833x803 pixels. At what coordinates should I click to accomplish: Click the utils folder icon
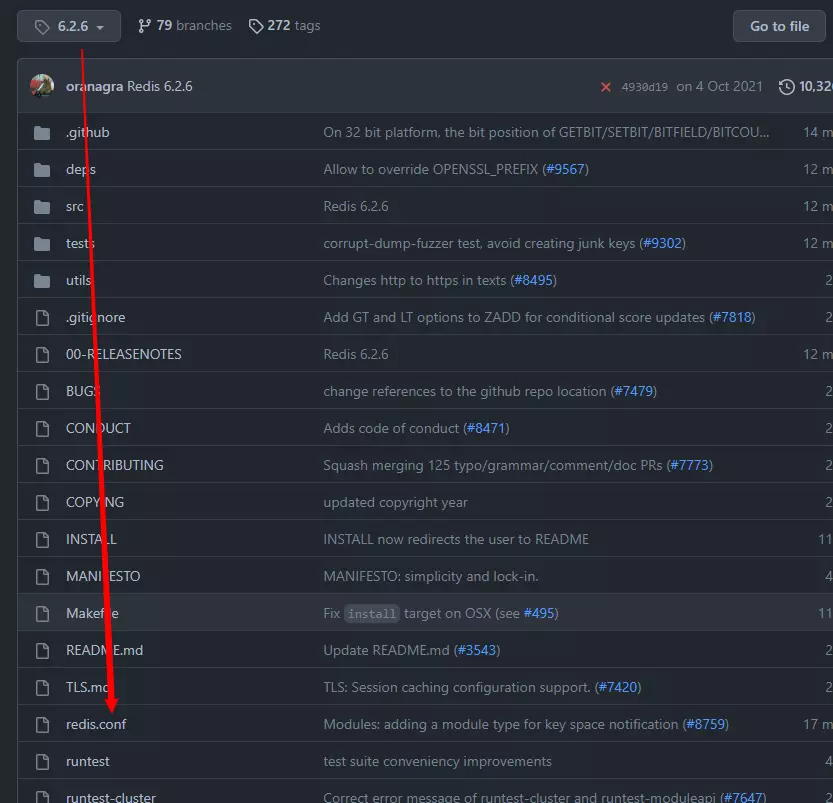click(x=42, y=281)
